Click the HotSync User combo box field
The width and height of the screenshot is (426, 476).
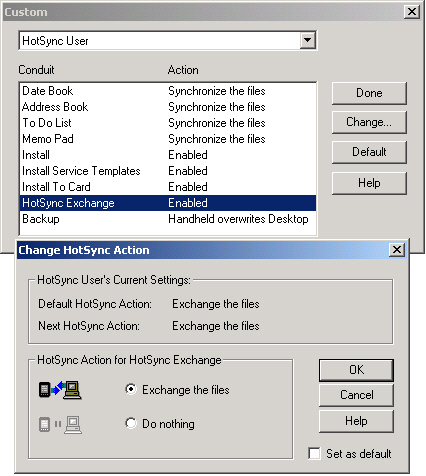[x=168, y=41]
